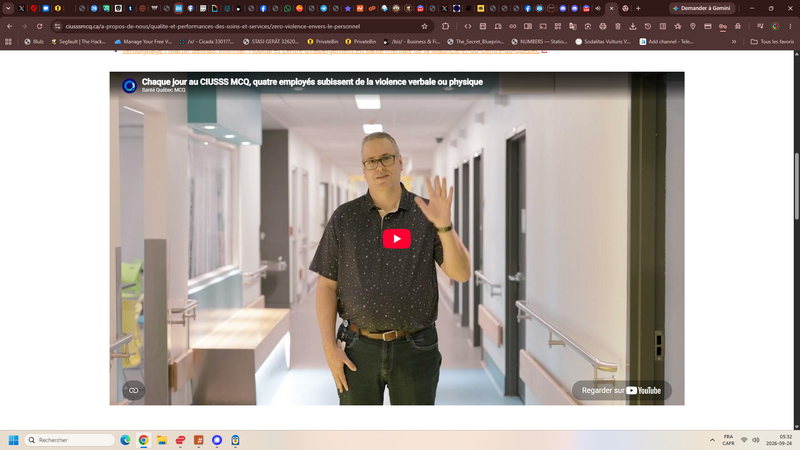
Task: Open the translate extension icon
Action: [x=573, y=26]
